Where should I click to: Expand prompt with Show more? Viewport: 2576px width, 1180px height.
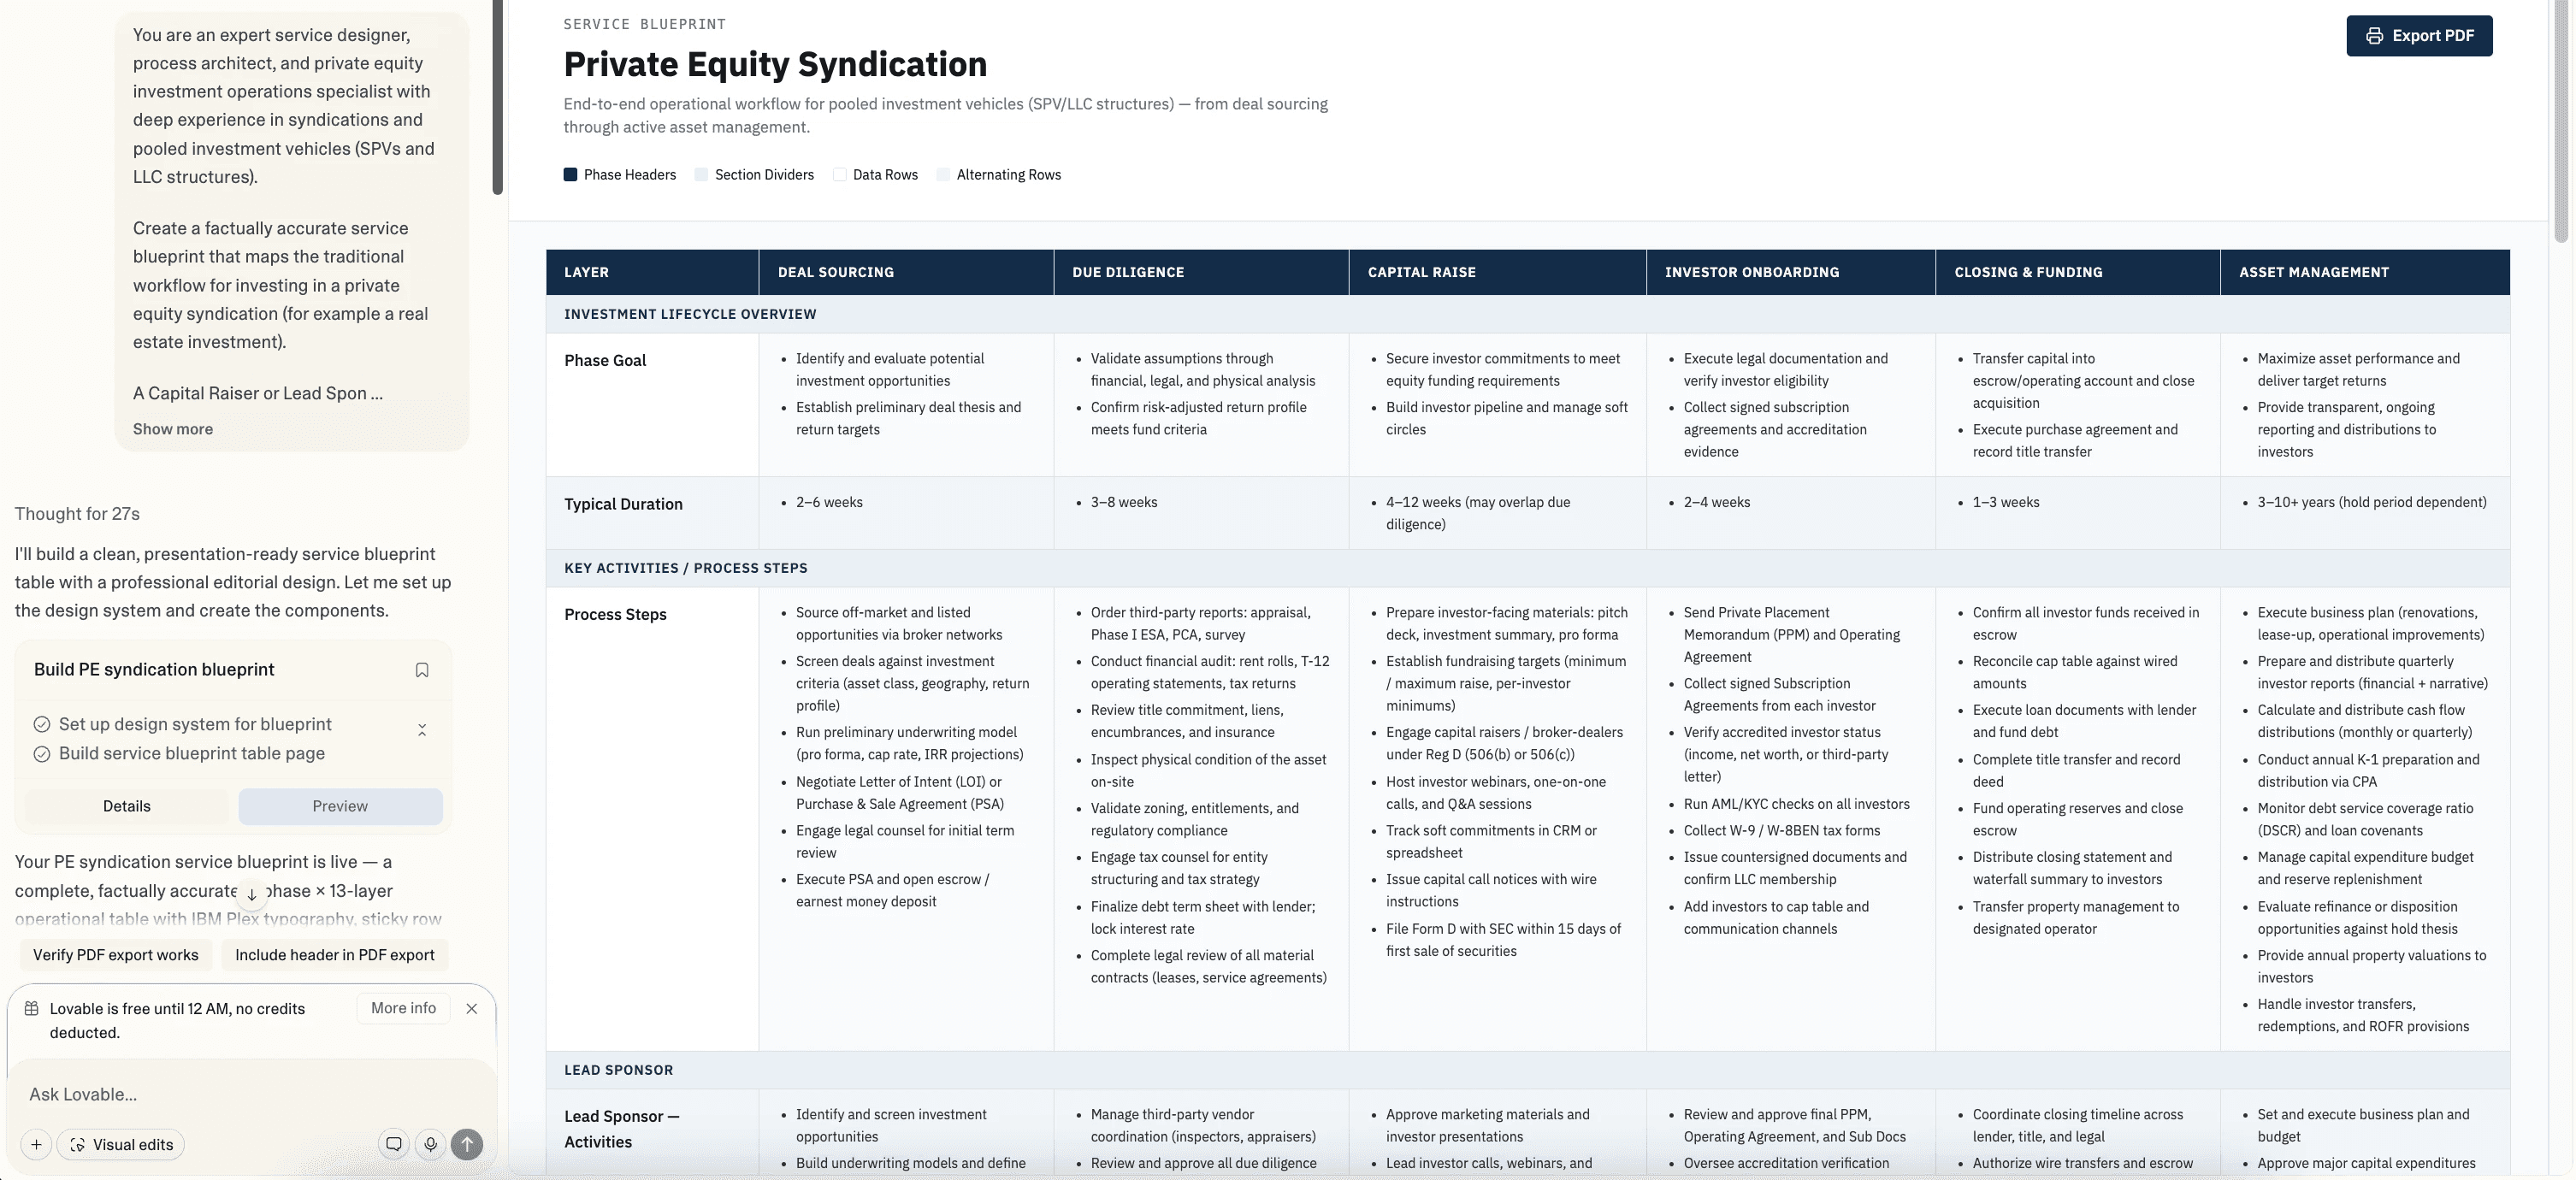pos(173,429)
